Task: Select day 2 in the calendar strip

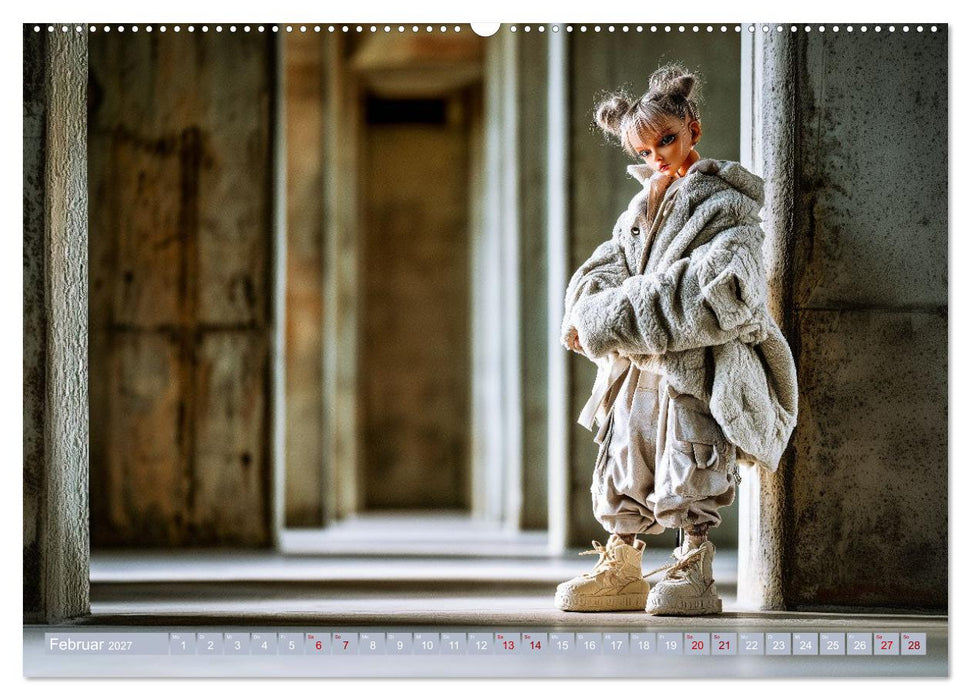Action: [x=210, y=644]
